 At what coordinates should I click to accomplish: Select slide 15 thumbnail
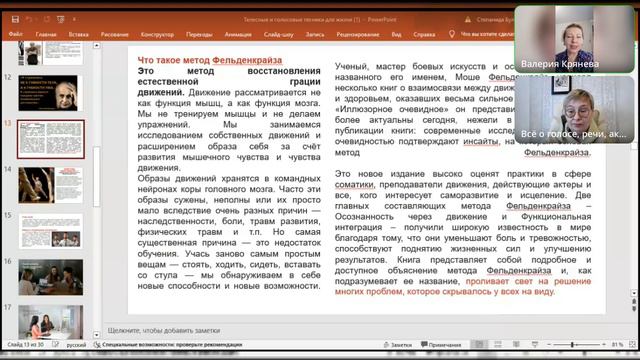pos(51,231)
